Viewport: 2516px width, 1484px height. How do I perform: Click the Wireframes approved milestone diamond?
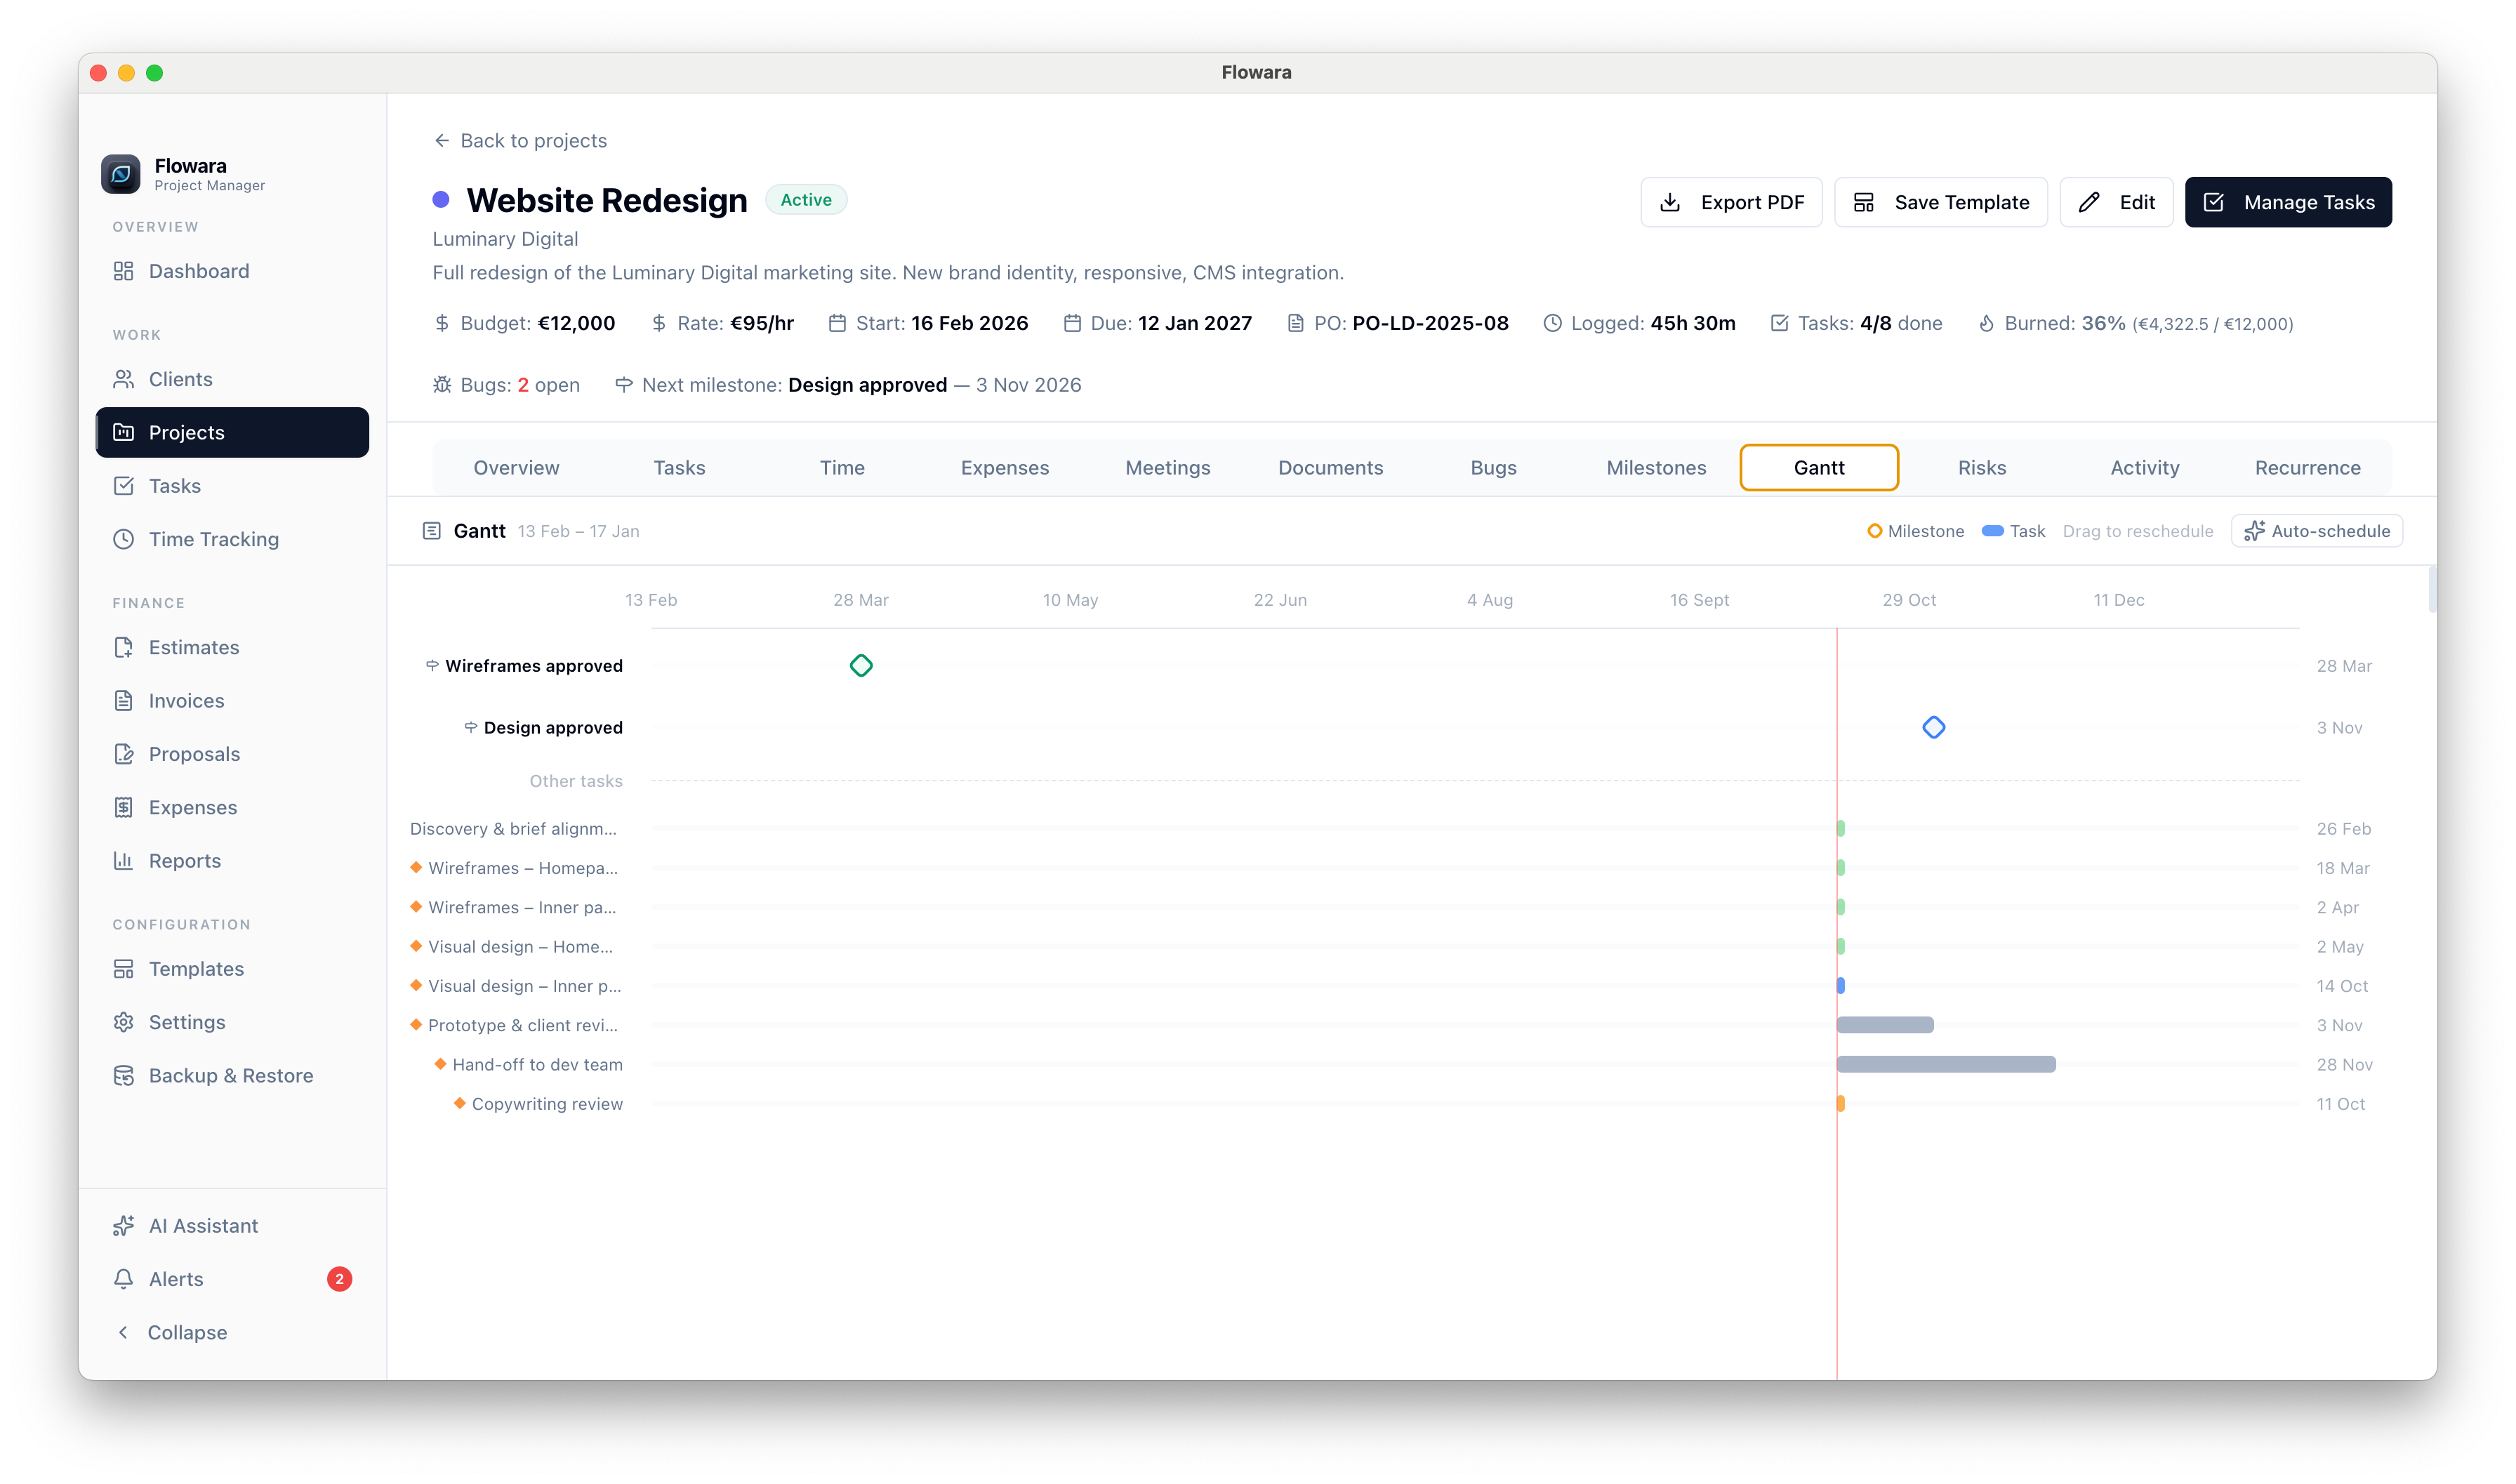point(861,666)
